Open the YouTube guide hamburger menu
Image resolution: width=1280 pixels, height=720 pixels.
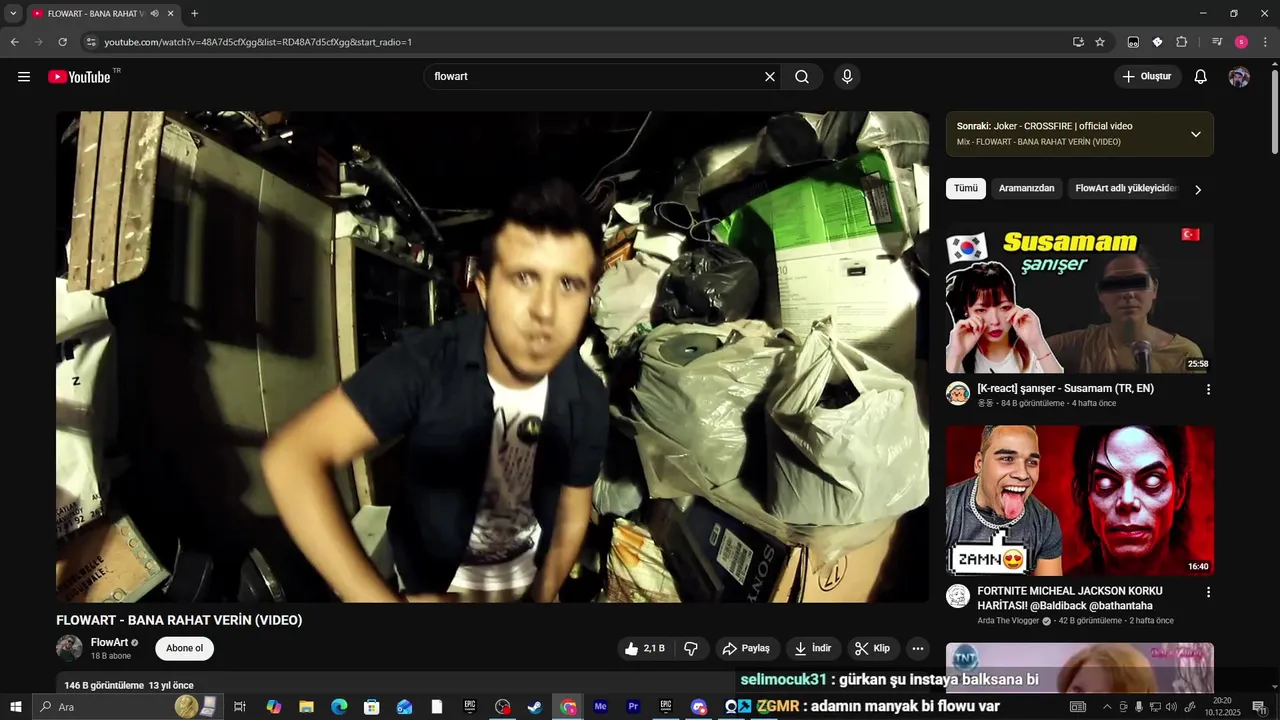tap(24, 77)
